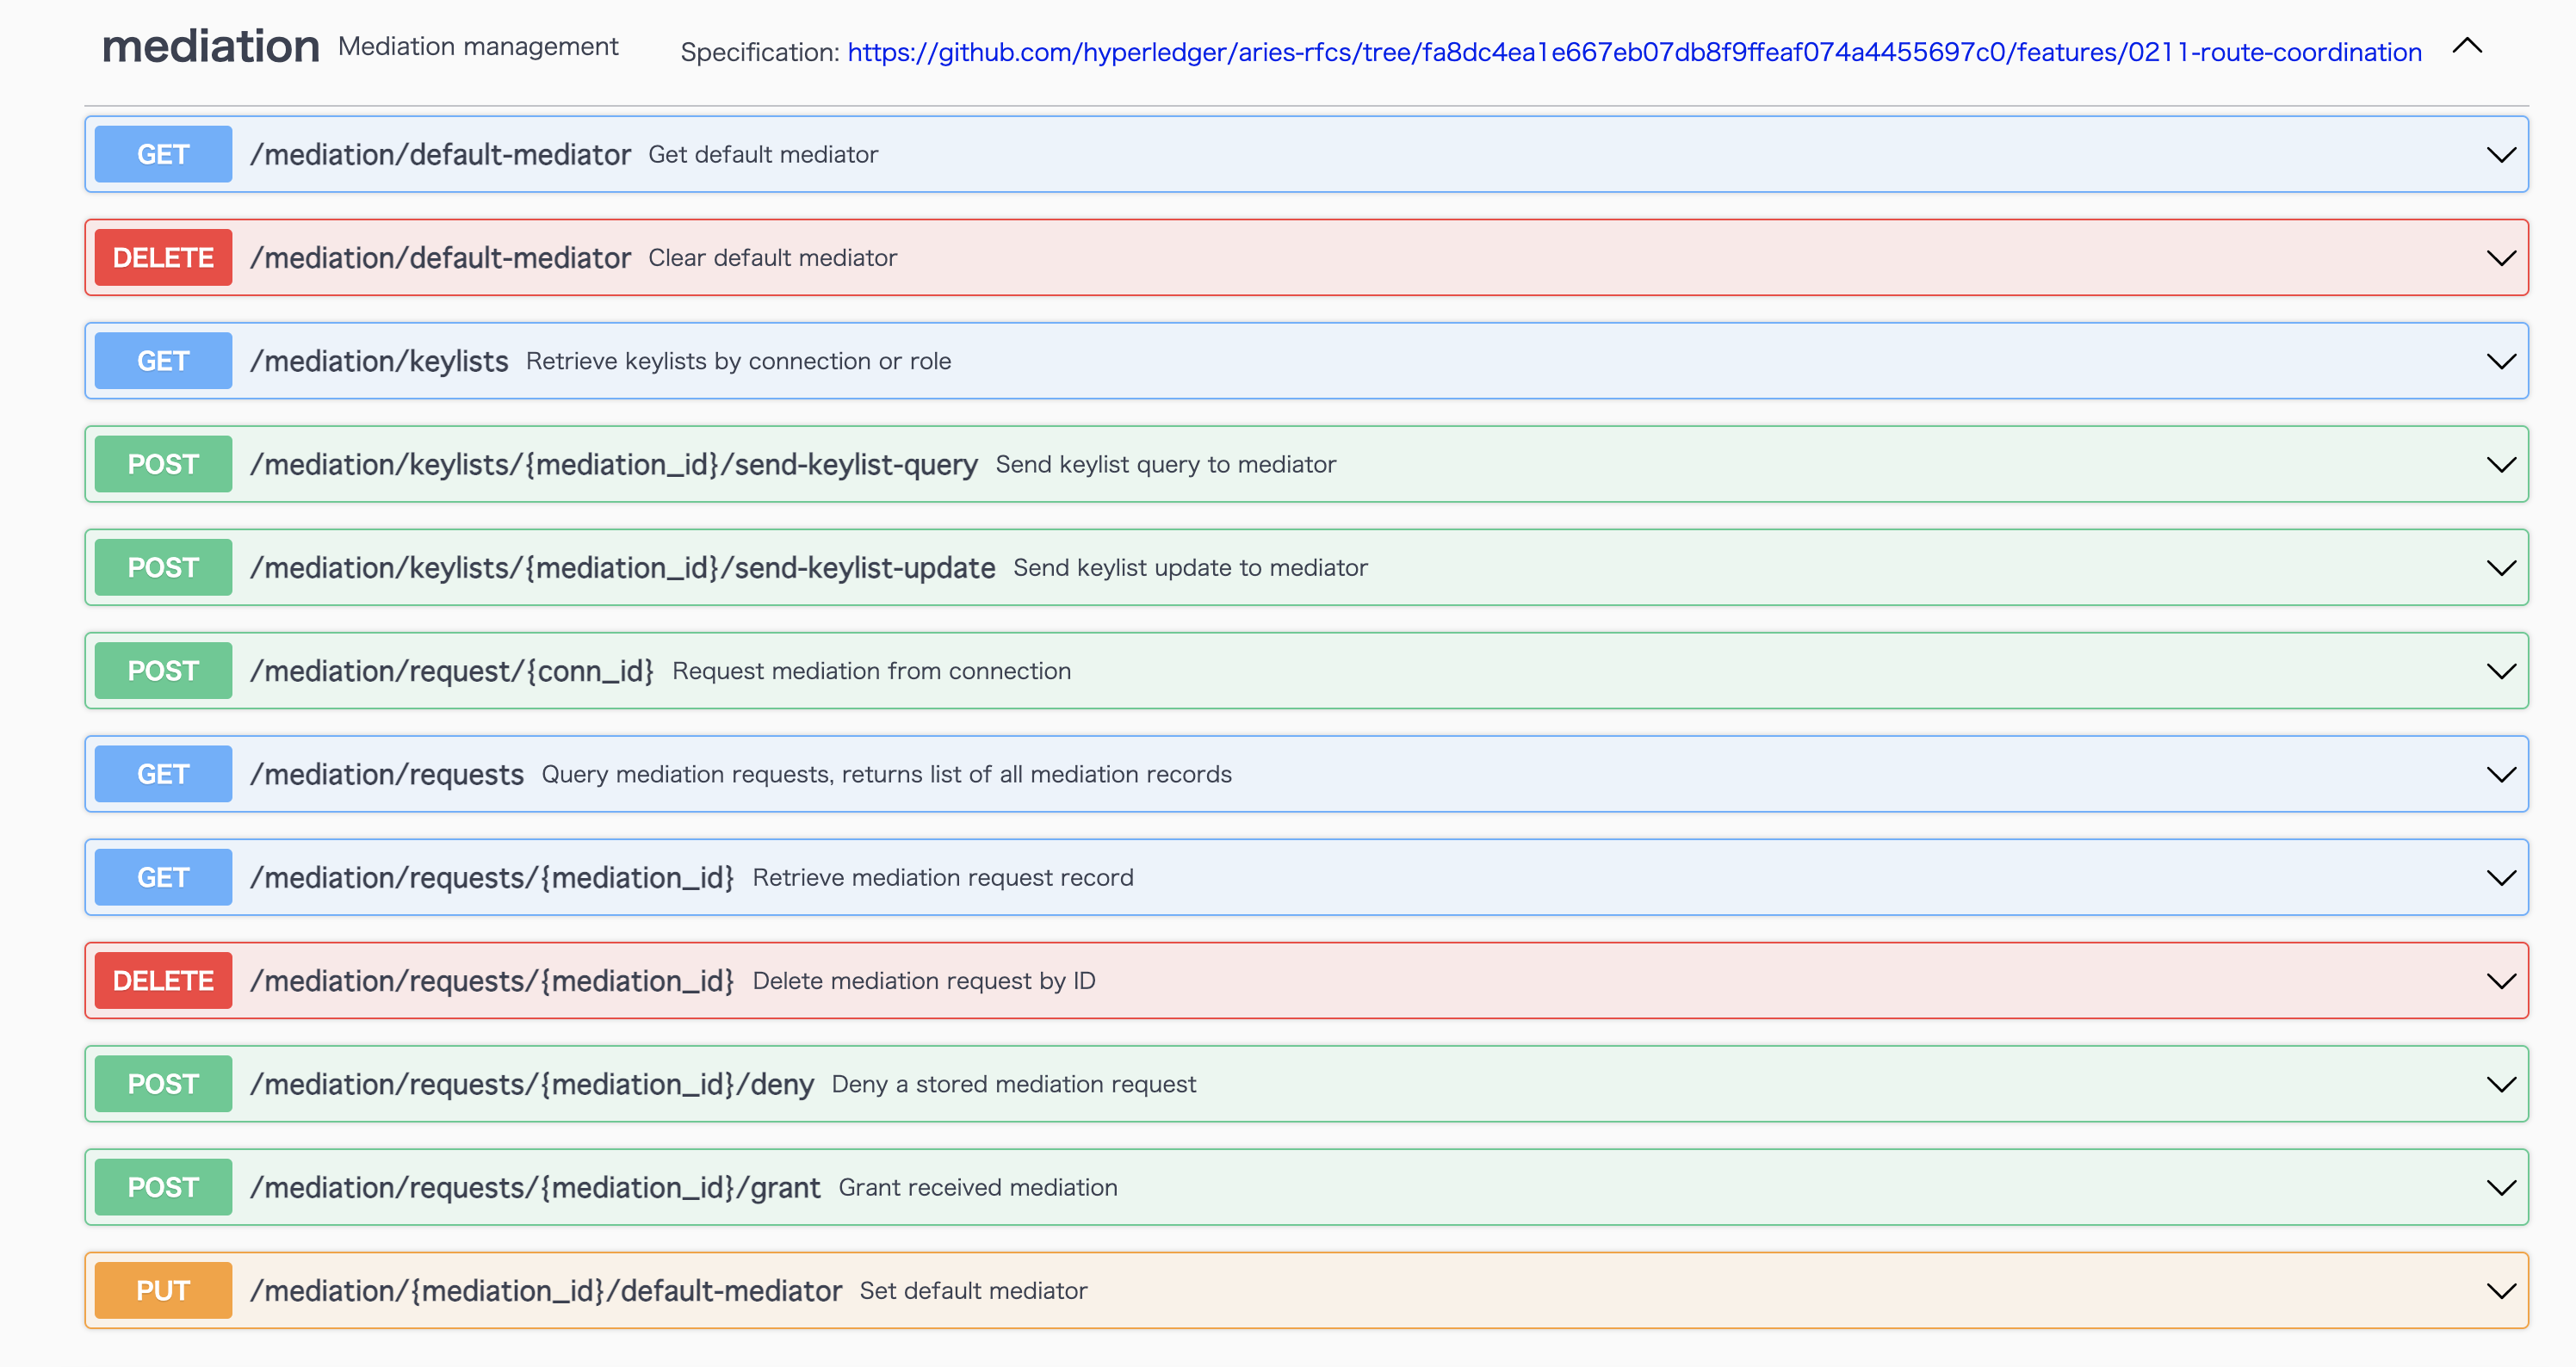Screen dimensions: 2576x1367
Task: Expand the PUT default-mediator row chevron
Action: pyautogui.click(x=2501, y=1291)
